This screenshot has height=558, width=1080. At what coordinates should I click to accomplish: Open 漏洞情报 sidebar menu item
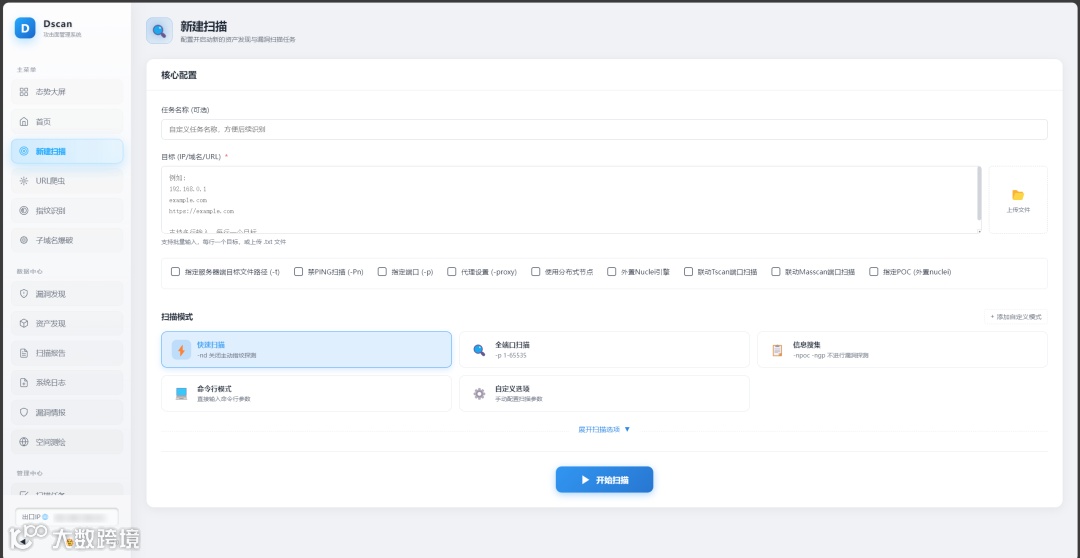pos(68,413)
